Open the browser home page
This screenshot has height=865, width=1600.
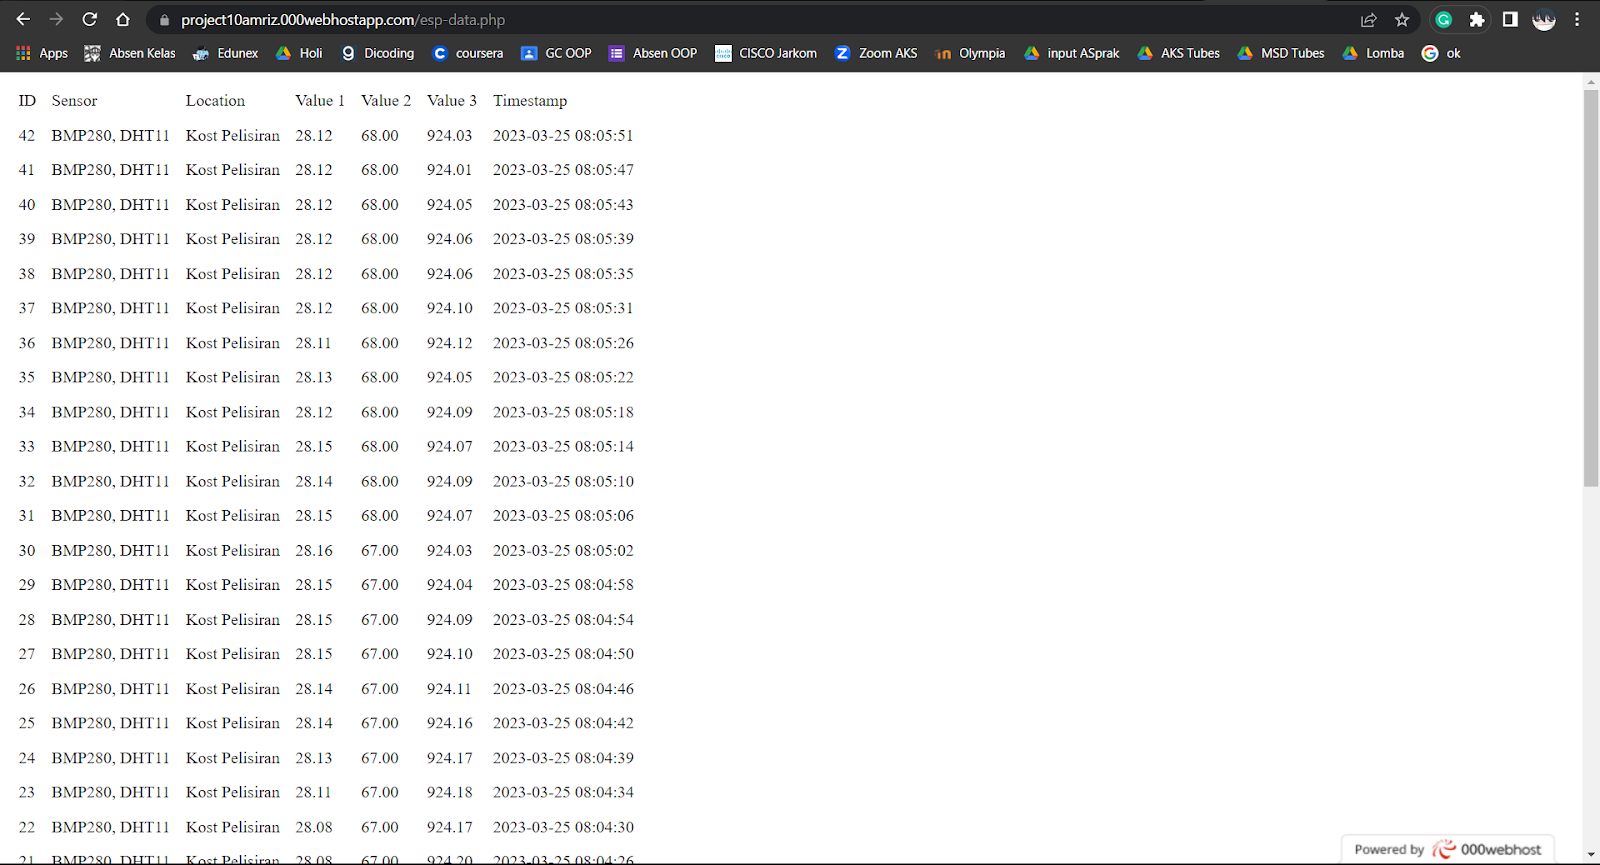click(x=123, y=19)
